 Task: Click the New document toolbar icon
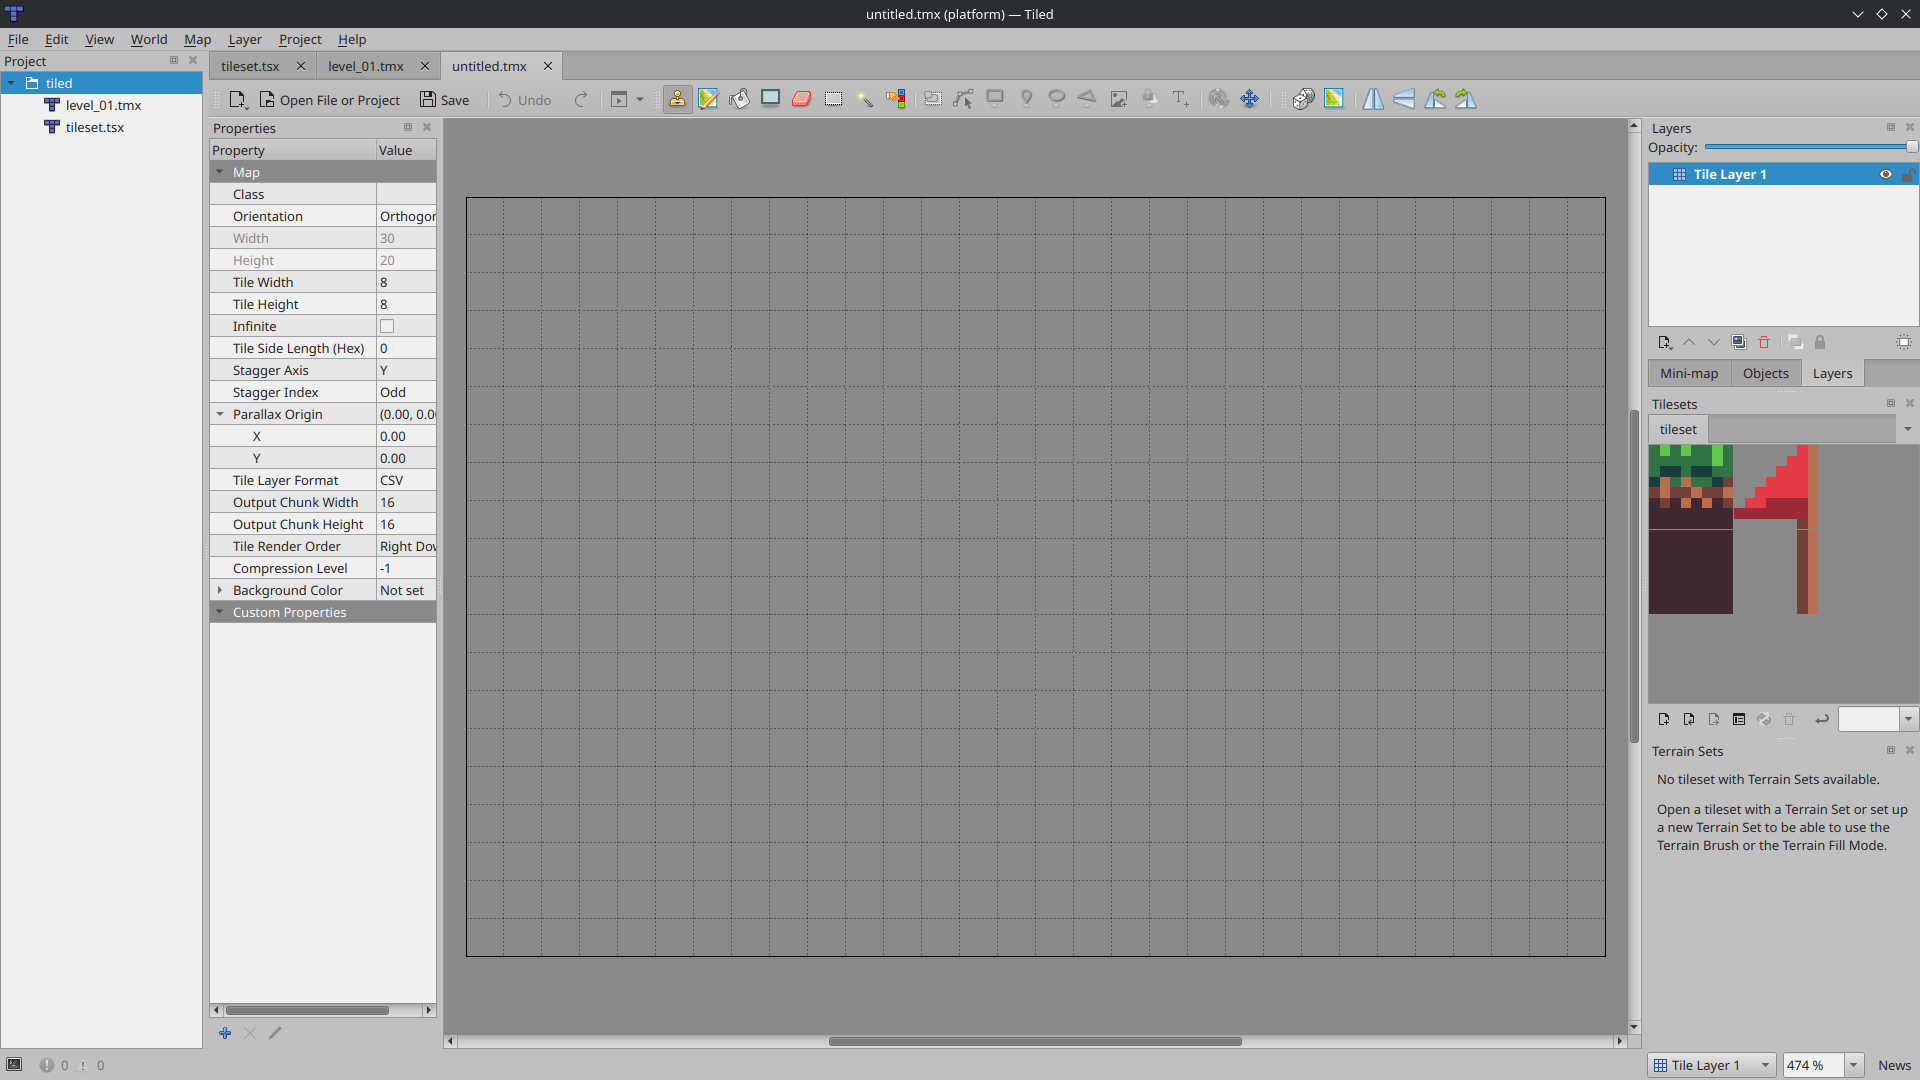click(x=238, y=99)
